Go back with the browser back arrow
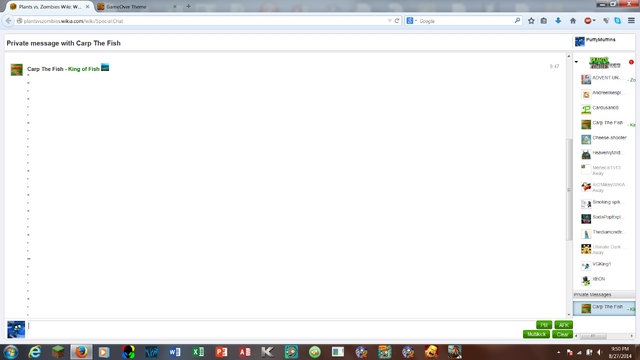The height and width of the screenshot is (360, 640). pyautogui.click(x=9, y=21)
